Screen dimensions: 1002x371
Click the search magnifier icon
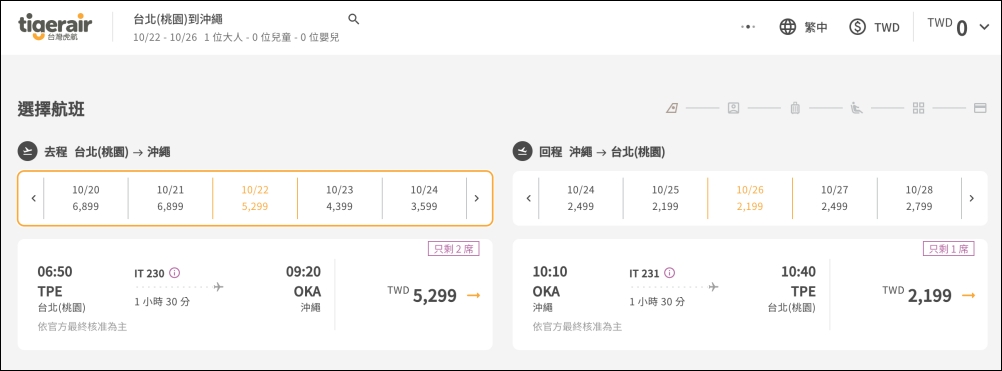353,19
